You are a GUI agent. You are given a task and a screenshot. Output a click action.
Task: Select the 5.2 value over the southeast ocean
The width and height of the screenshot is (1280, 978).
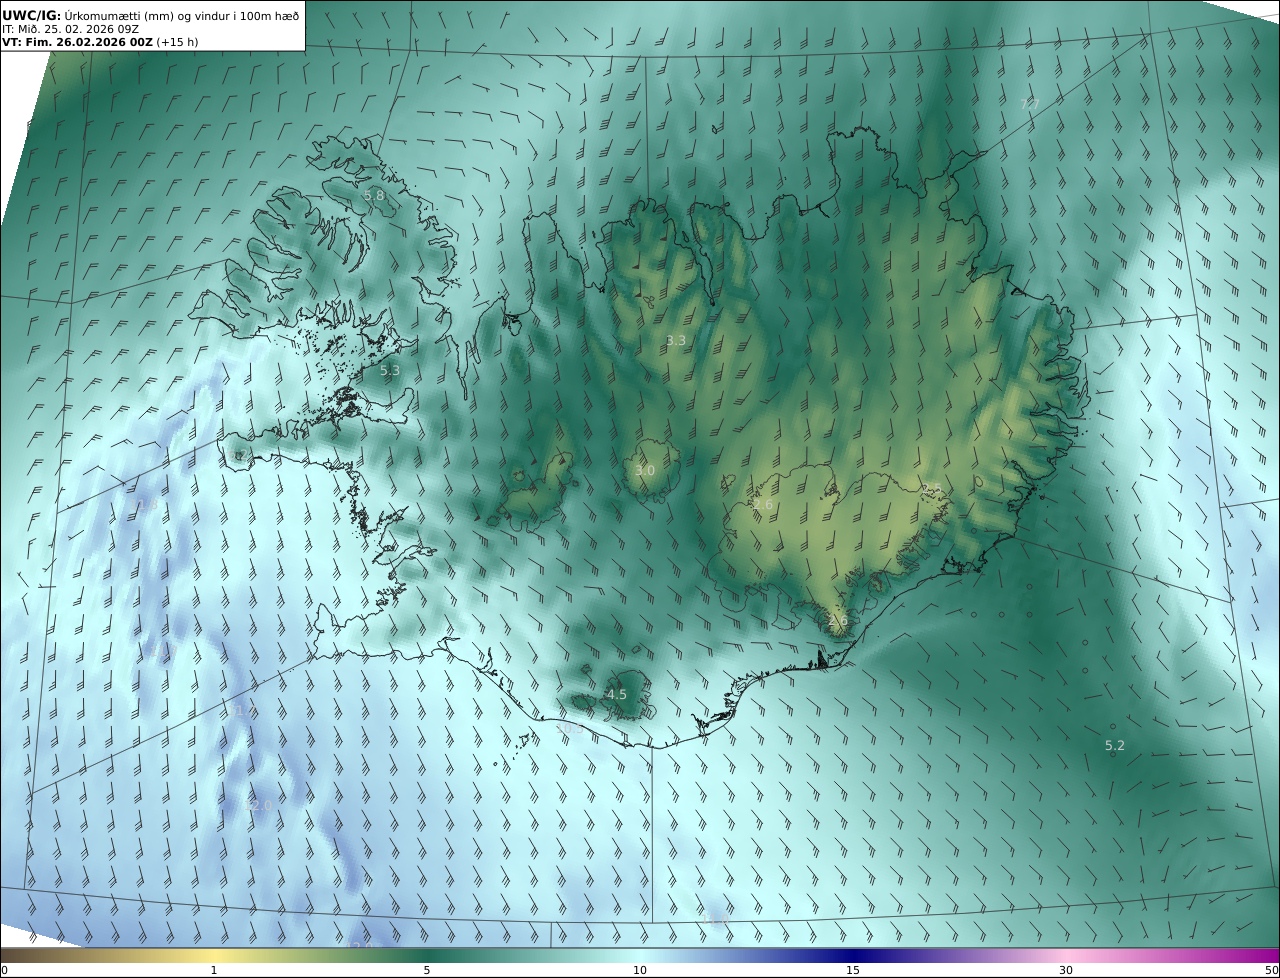point(1115,745)
